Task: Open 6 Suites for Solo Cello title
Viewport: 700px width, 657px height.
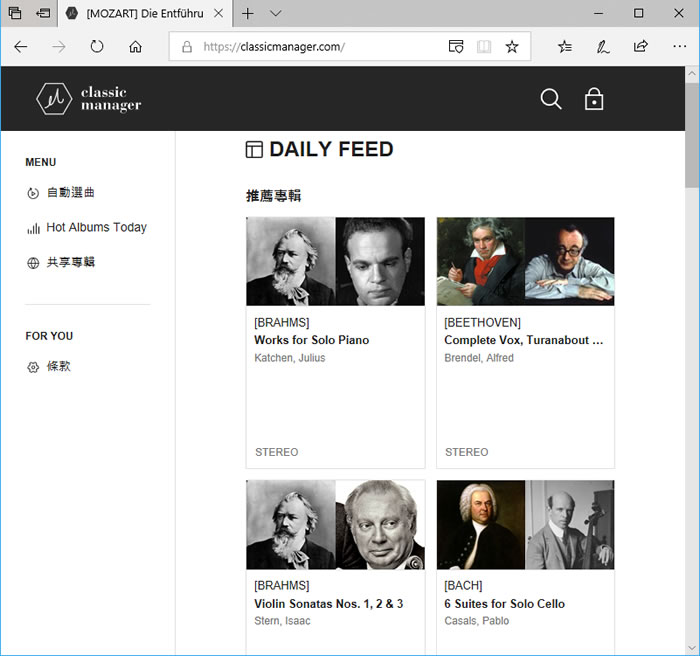Action: 504,604
